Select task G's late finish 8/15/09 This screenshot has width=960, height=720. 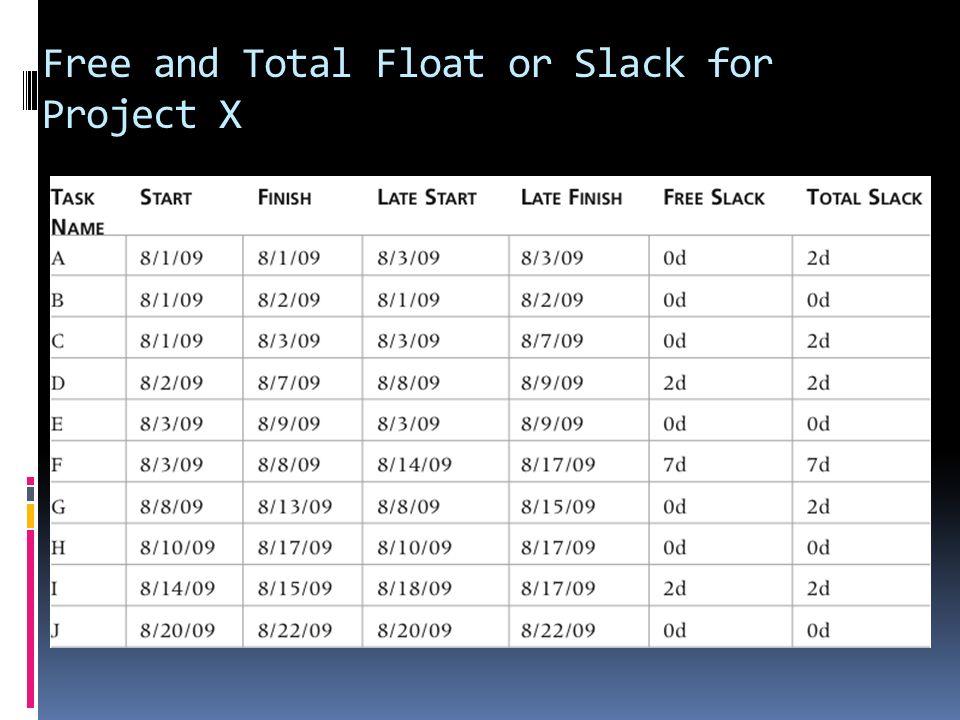558,506
